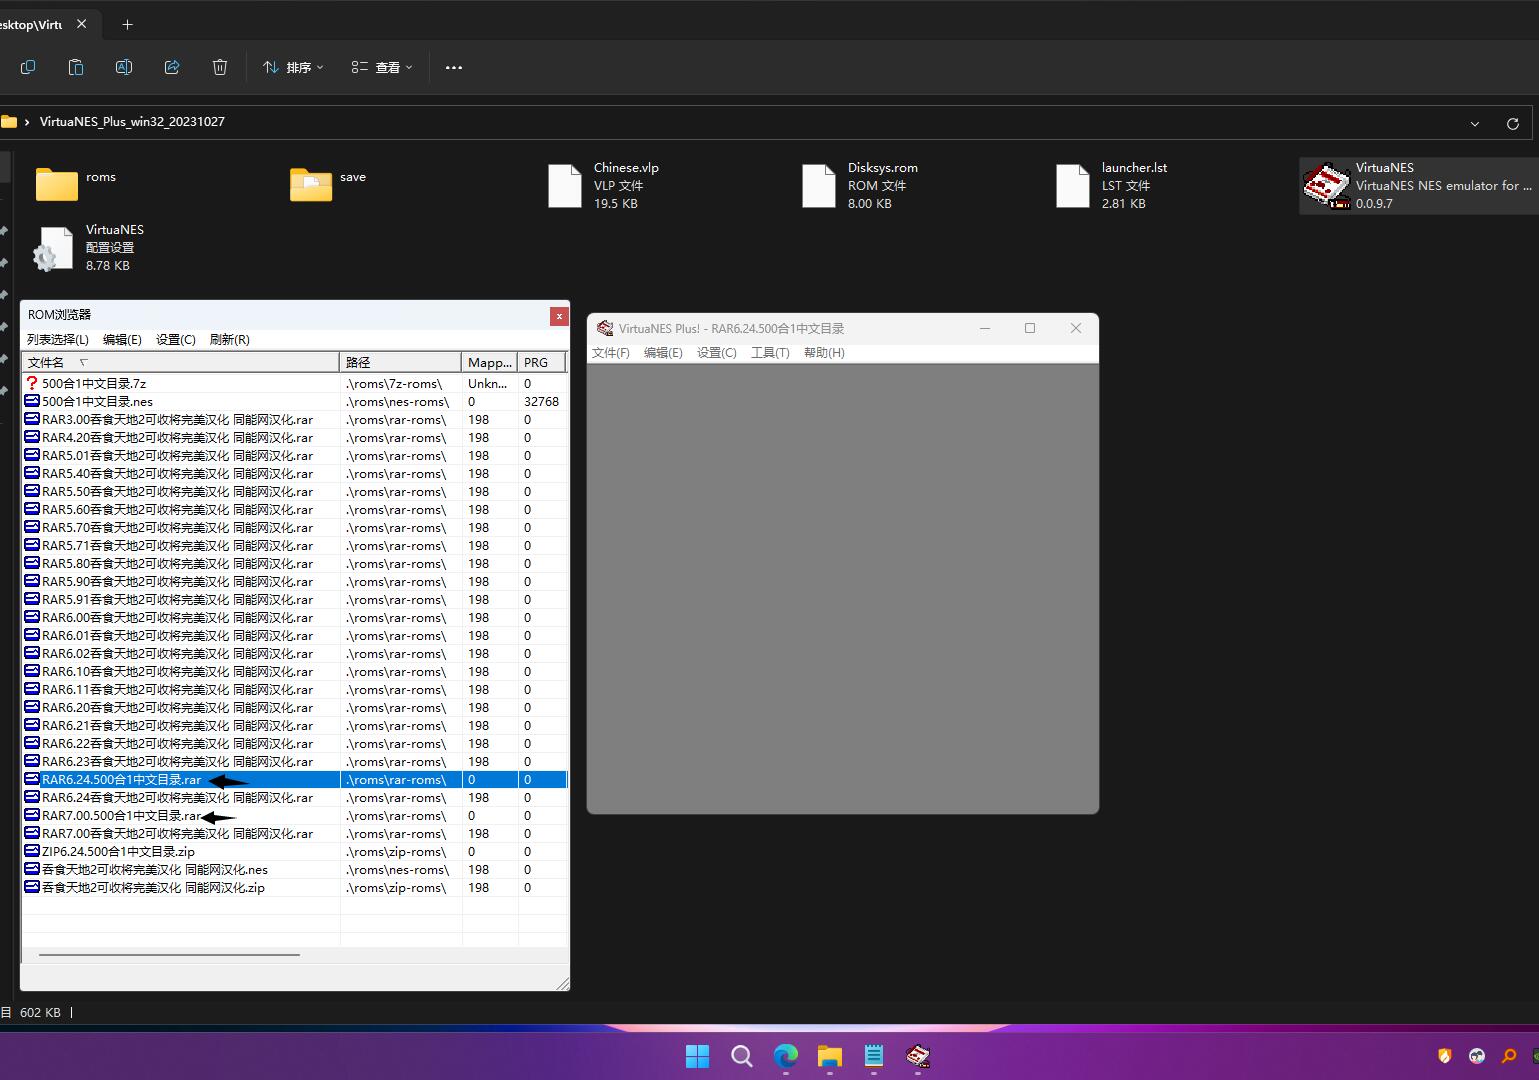1539x1080 pixels.
Task: Select the launcher.lst file
Action: click(x=1112, y=185)
